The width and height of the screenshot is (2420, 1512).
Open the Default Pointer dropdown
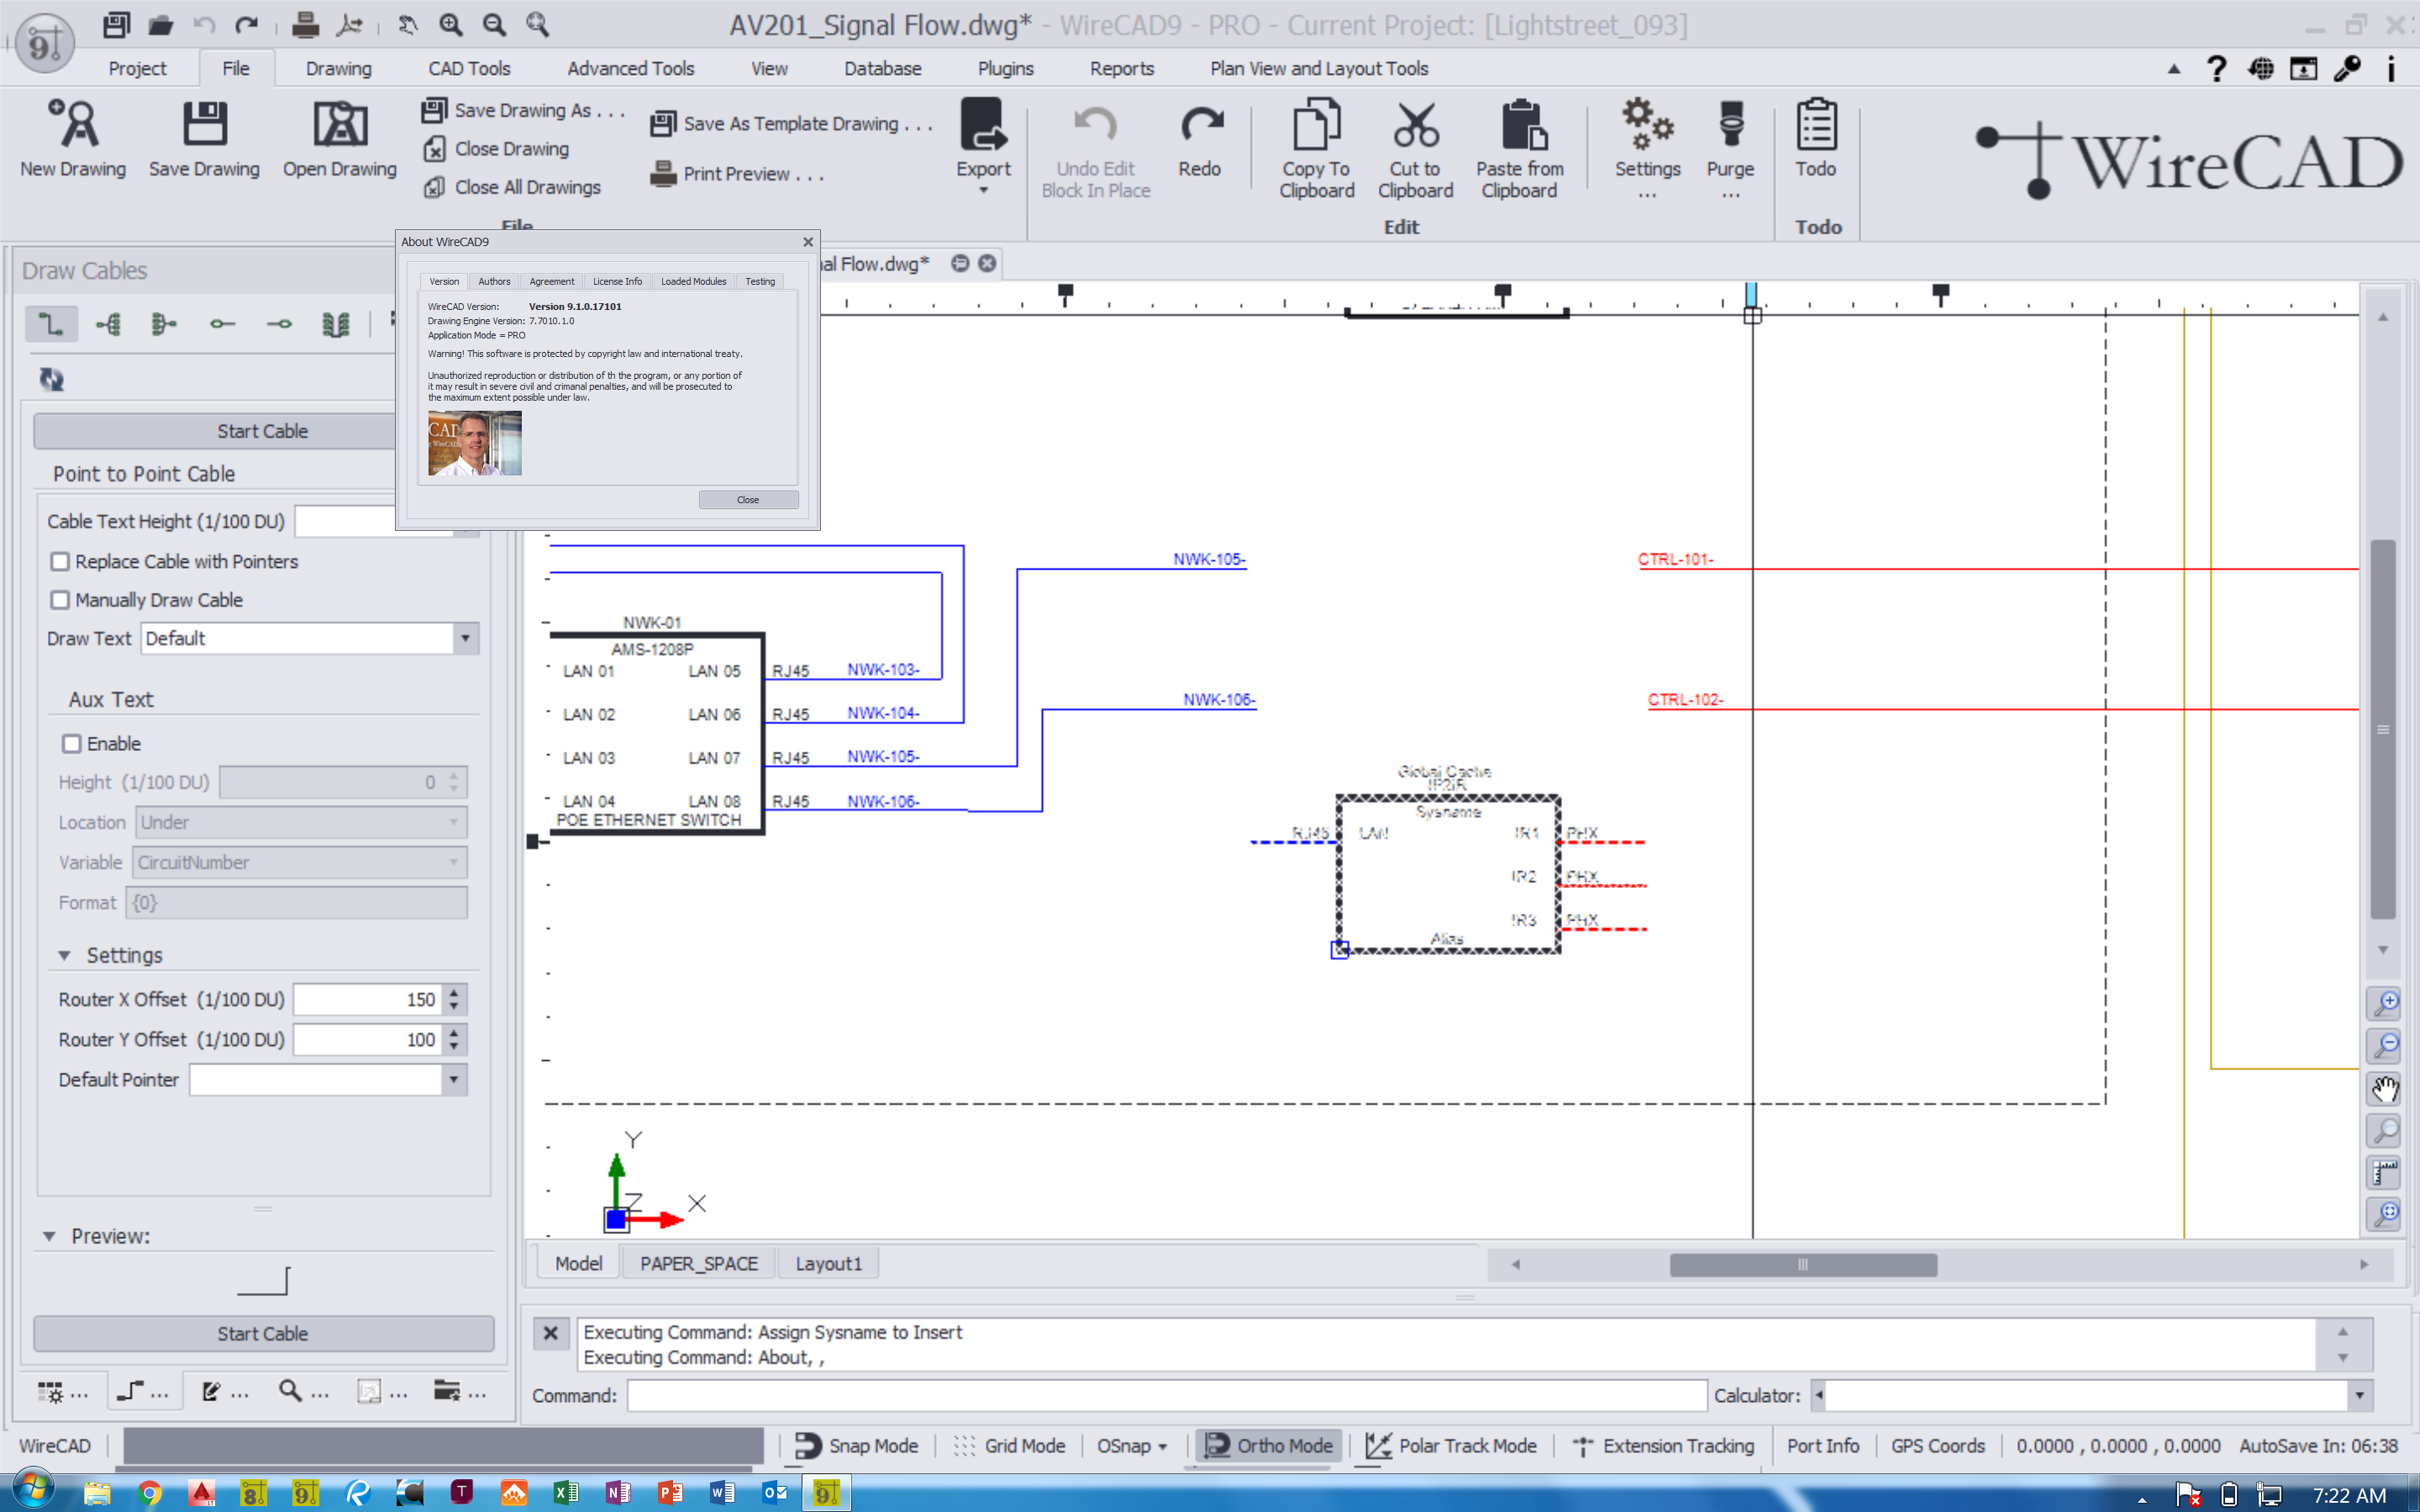tap(454, 1080)
